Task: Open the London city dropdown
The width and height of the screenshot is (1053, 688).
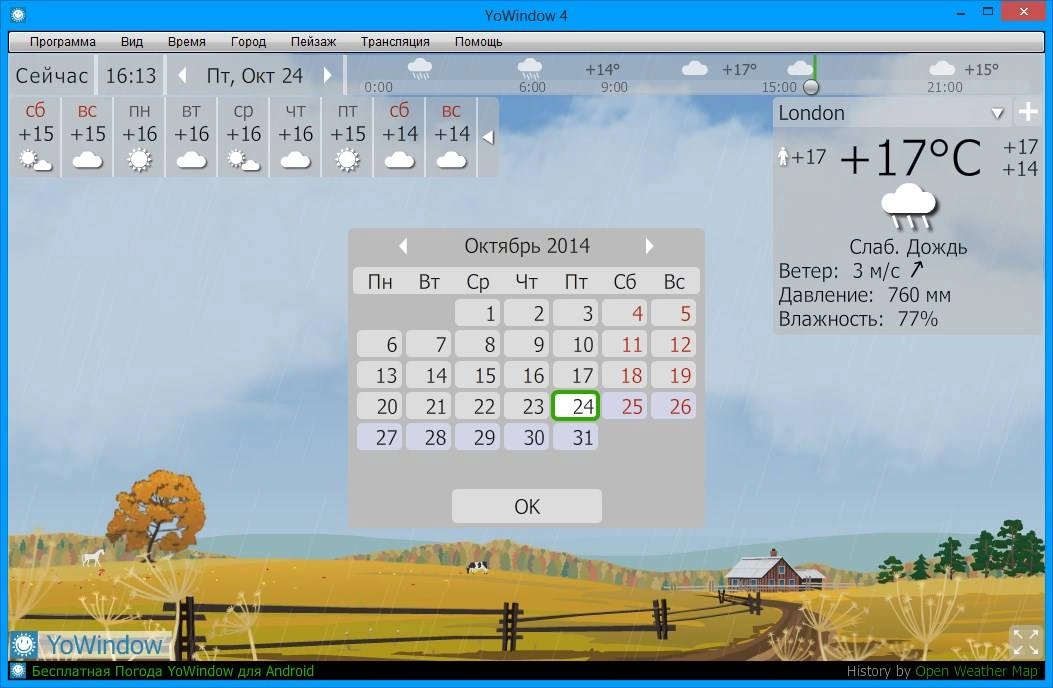Action: point(997,114)
